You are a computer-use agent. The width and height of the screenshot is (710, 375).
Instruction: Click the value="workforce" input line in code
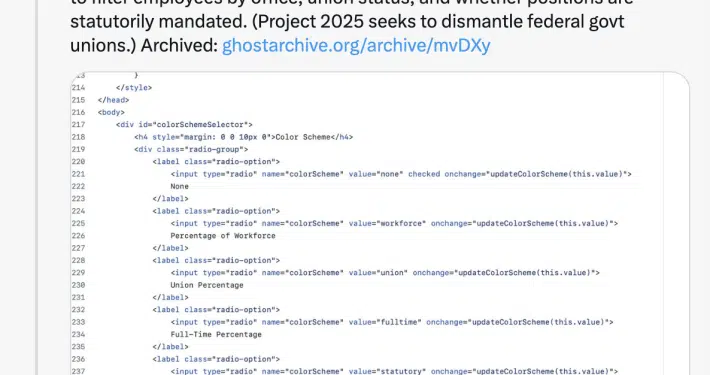tap(394, 223)
